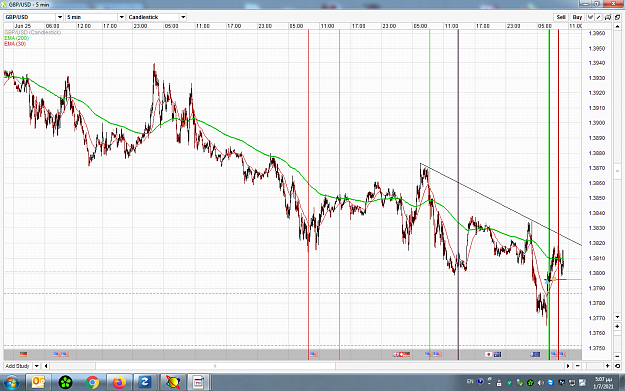Select the draw line tool icon
625x391 pixels.
point(599,17)
